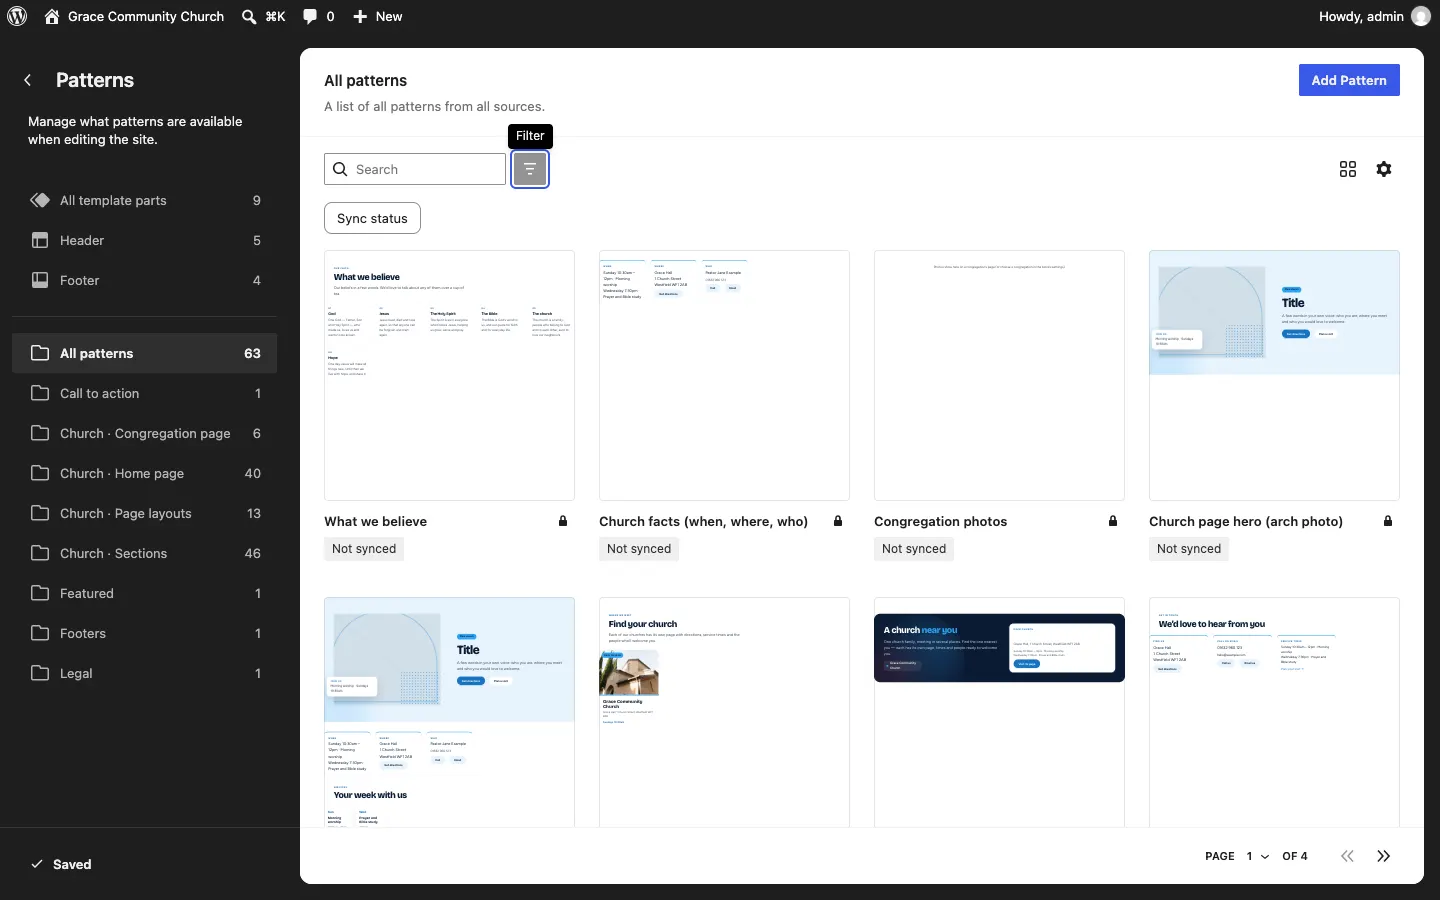
Task: Click lock icon beside Church facts pattern
Action: [x=838, y=521]
